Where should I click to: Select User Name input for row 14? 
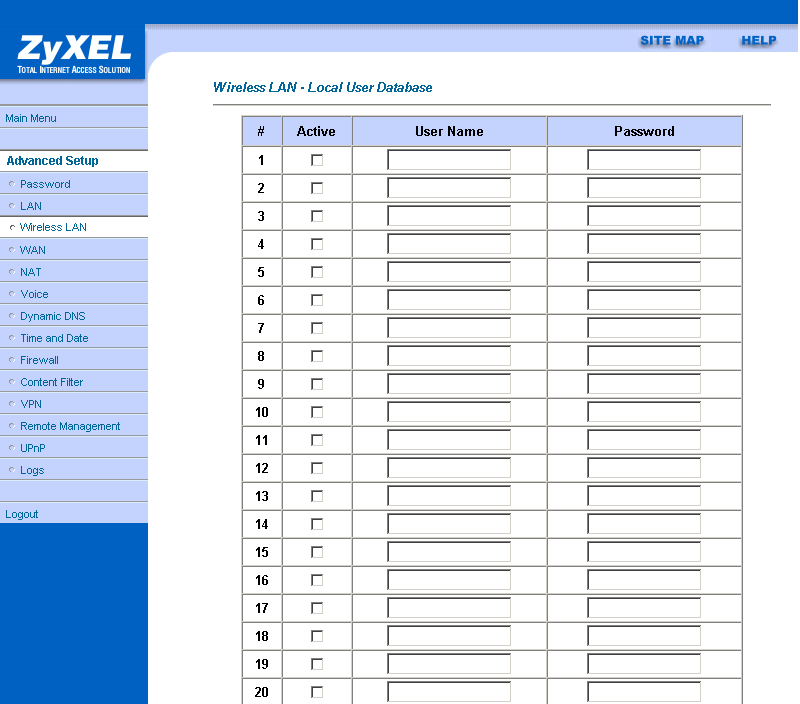pos(449,524)
